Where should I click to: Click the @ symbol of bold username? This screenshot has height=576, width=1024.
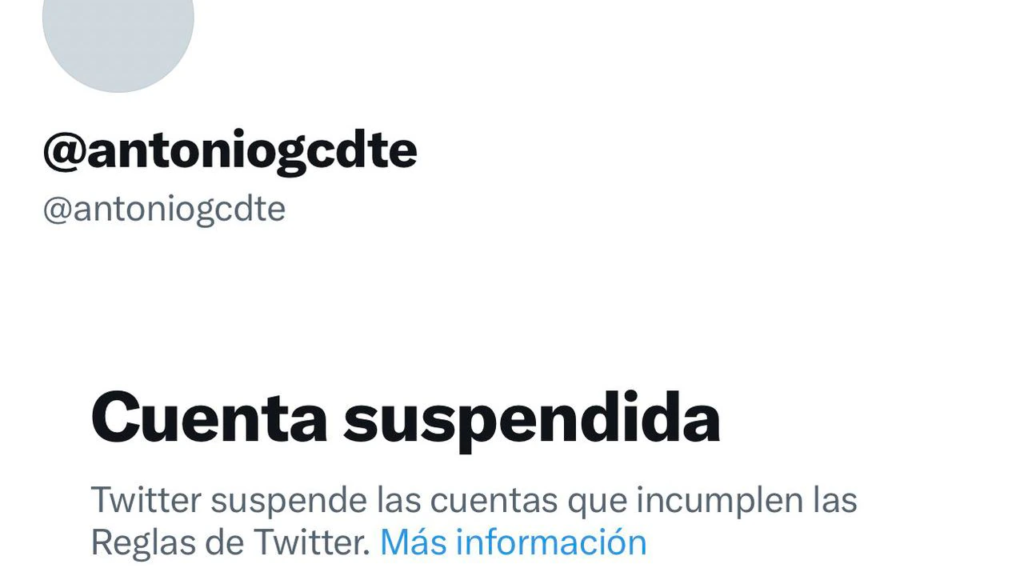[64, 152]
